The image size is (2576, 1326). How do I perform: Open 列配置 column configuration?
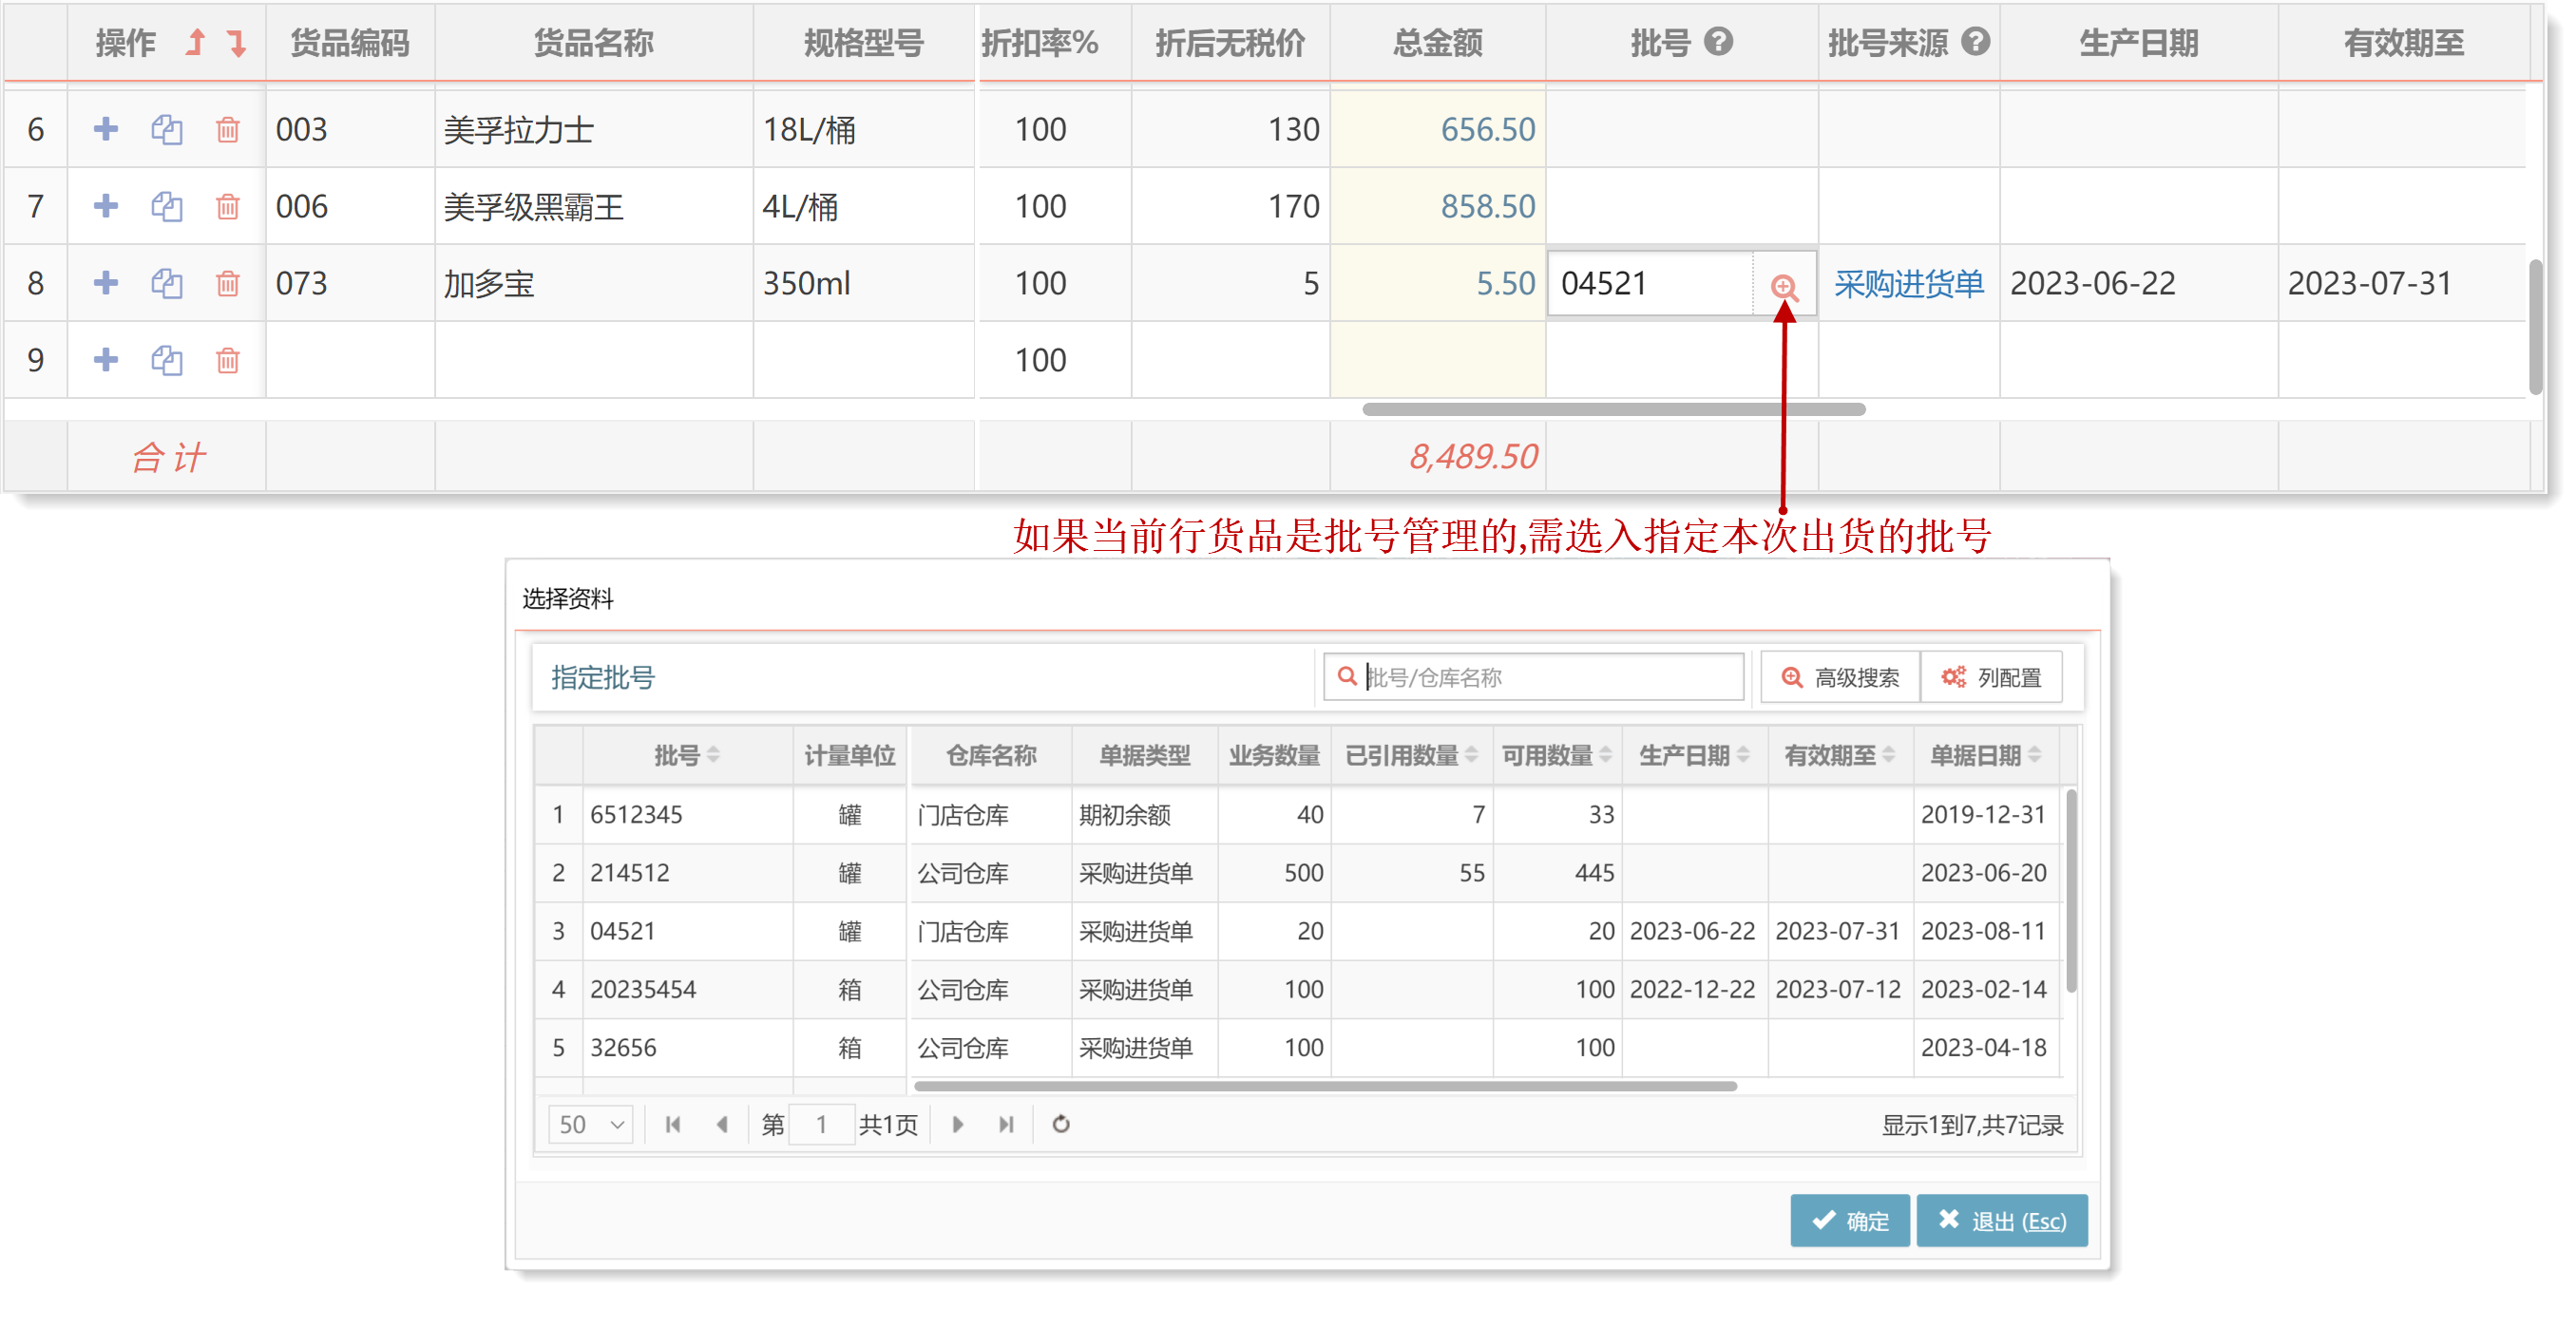[x=1991, y=677]
